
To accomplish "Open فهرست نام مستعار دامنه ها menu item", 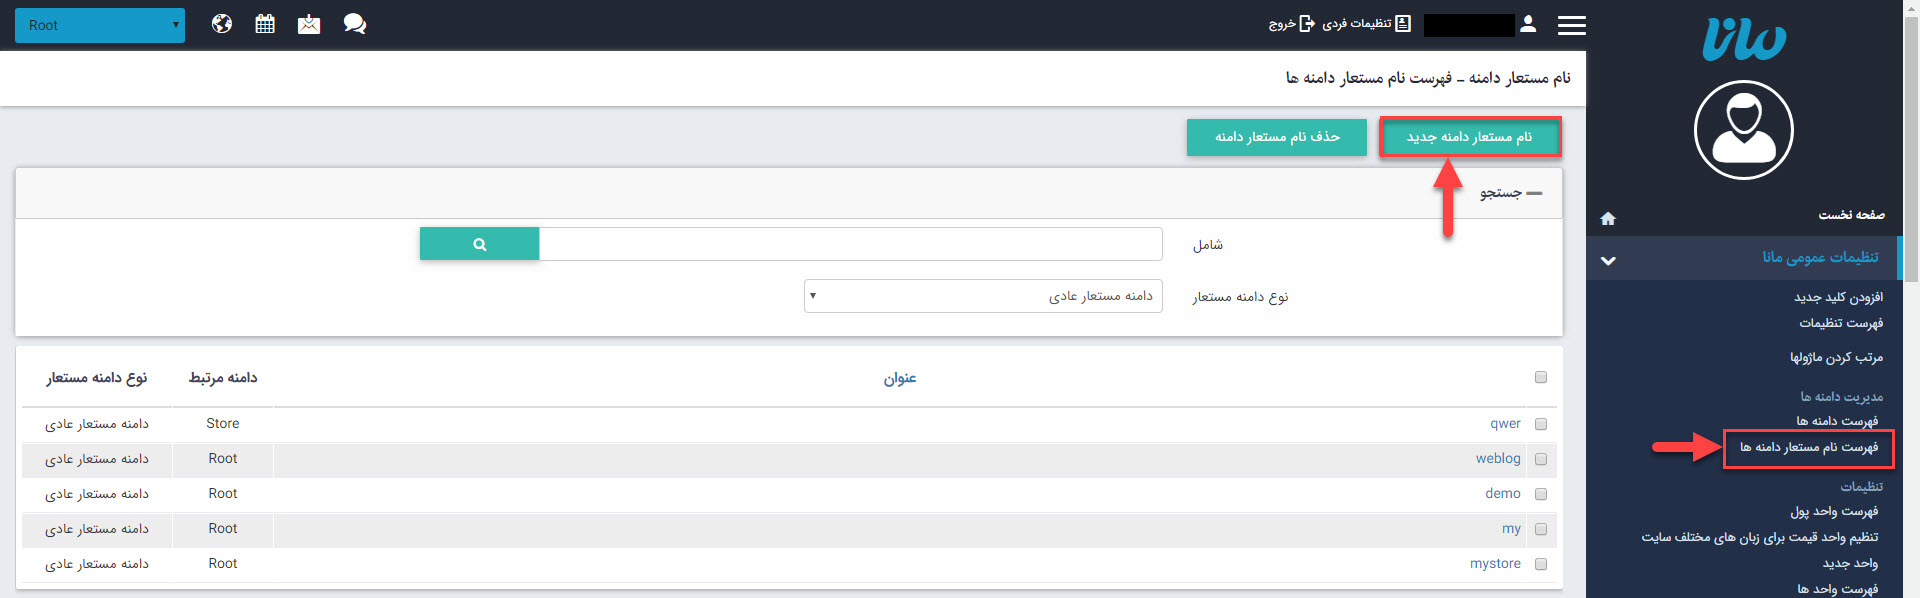I will 1808,447.
